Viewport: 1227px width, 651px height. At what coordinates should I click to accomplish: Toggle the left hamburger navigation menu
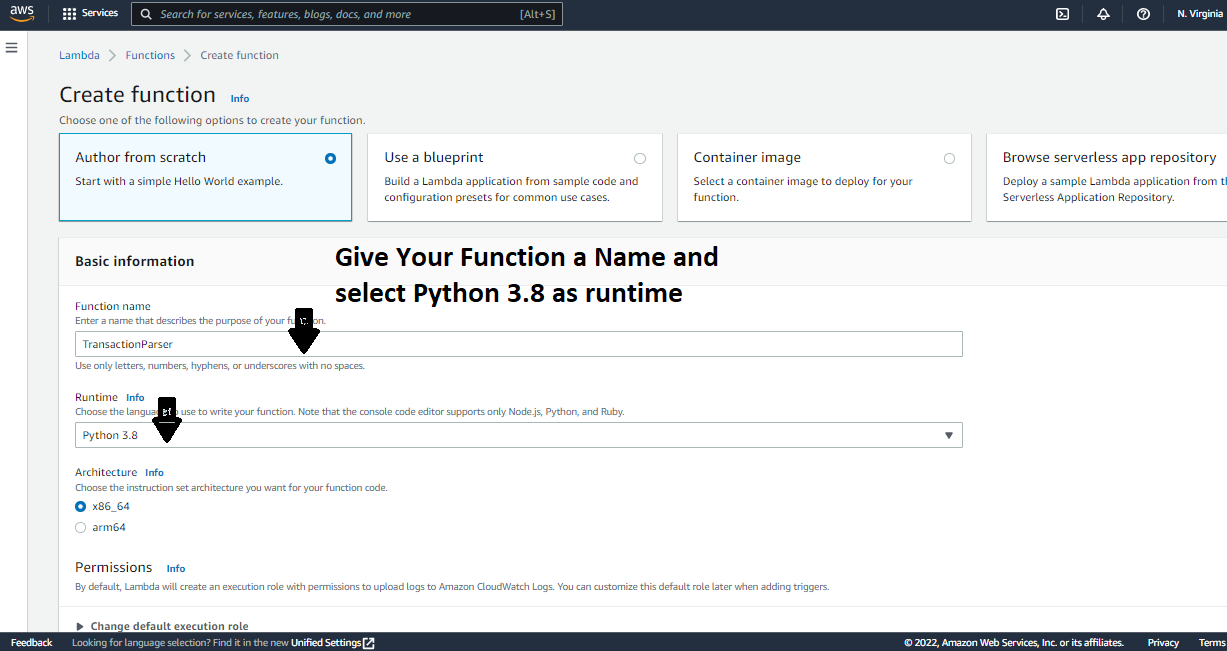12,48
